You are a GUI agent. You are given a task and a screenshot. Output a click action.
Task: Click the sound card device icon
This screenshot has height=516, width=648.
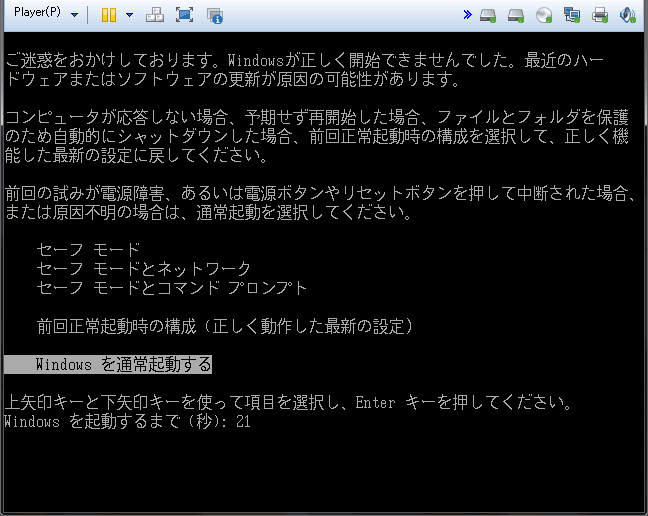click(628, 15)
